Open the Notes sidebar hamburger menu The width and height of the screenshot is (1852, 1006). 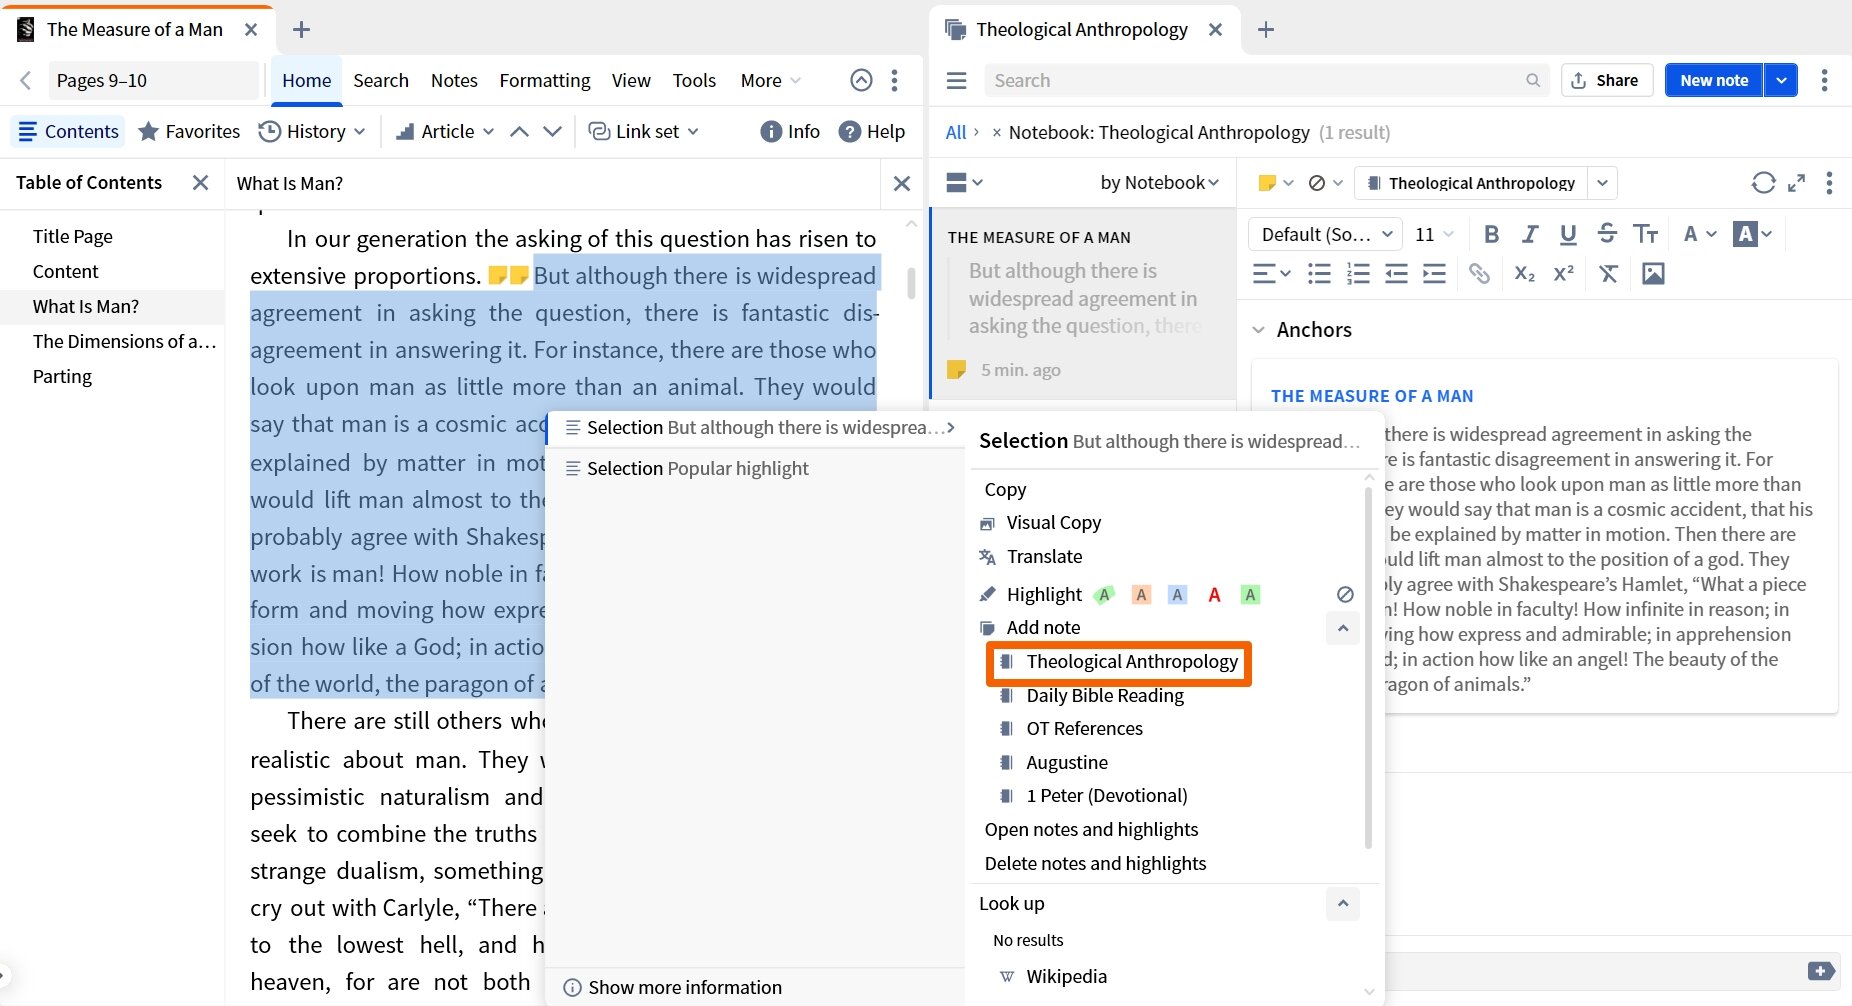957,81
